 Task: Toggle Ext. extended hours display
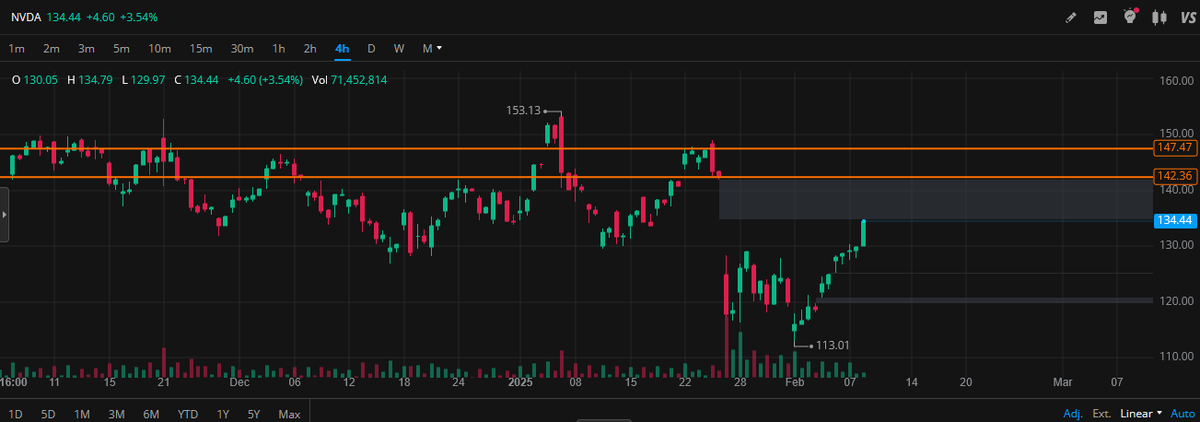point(1102,413)
